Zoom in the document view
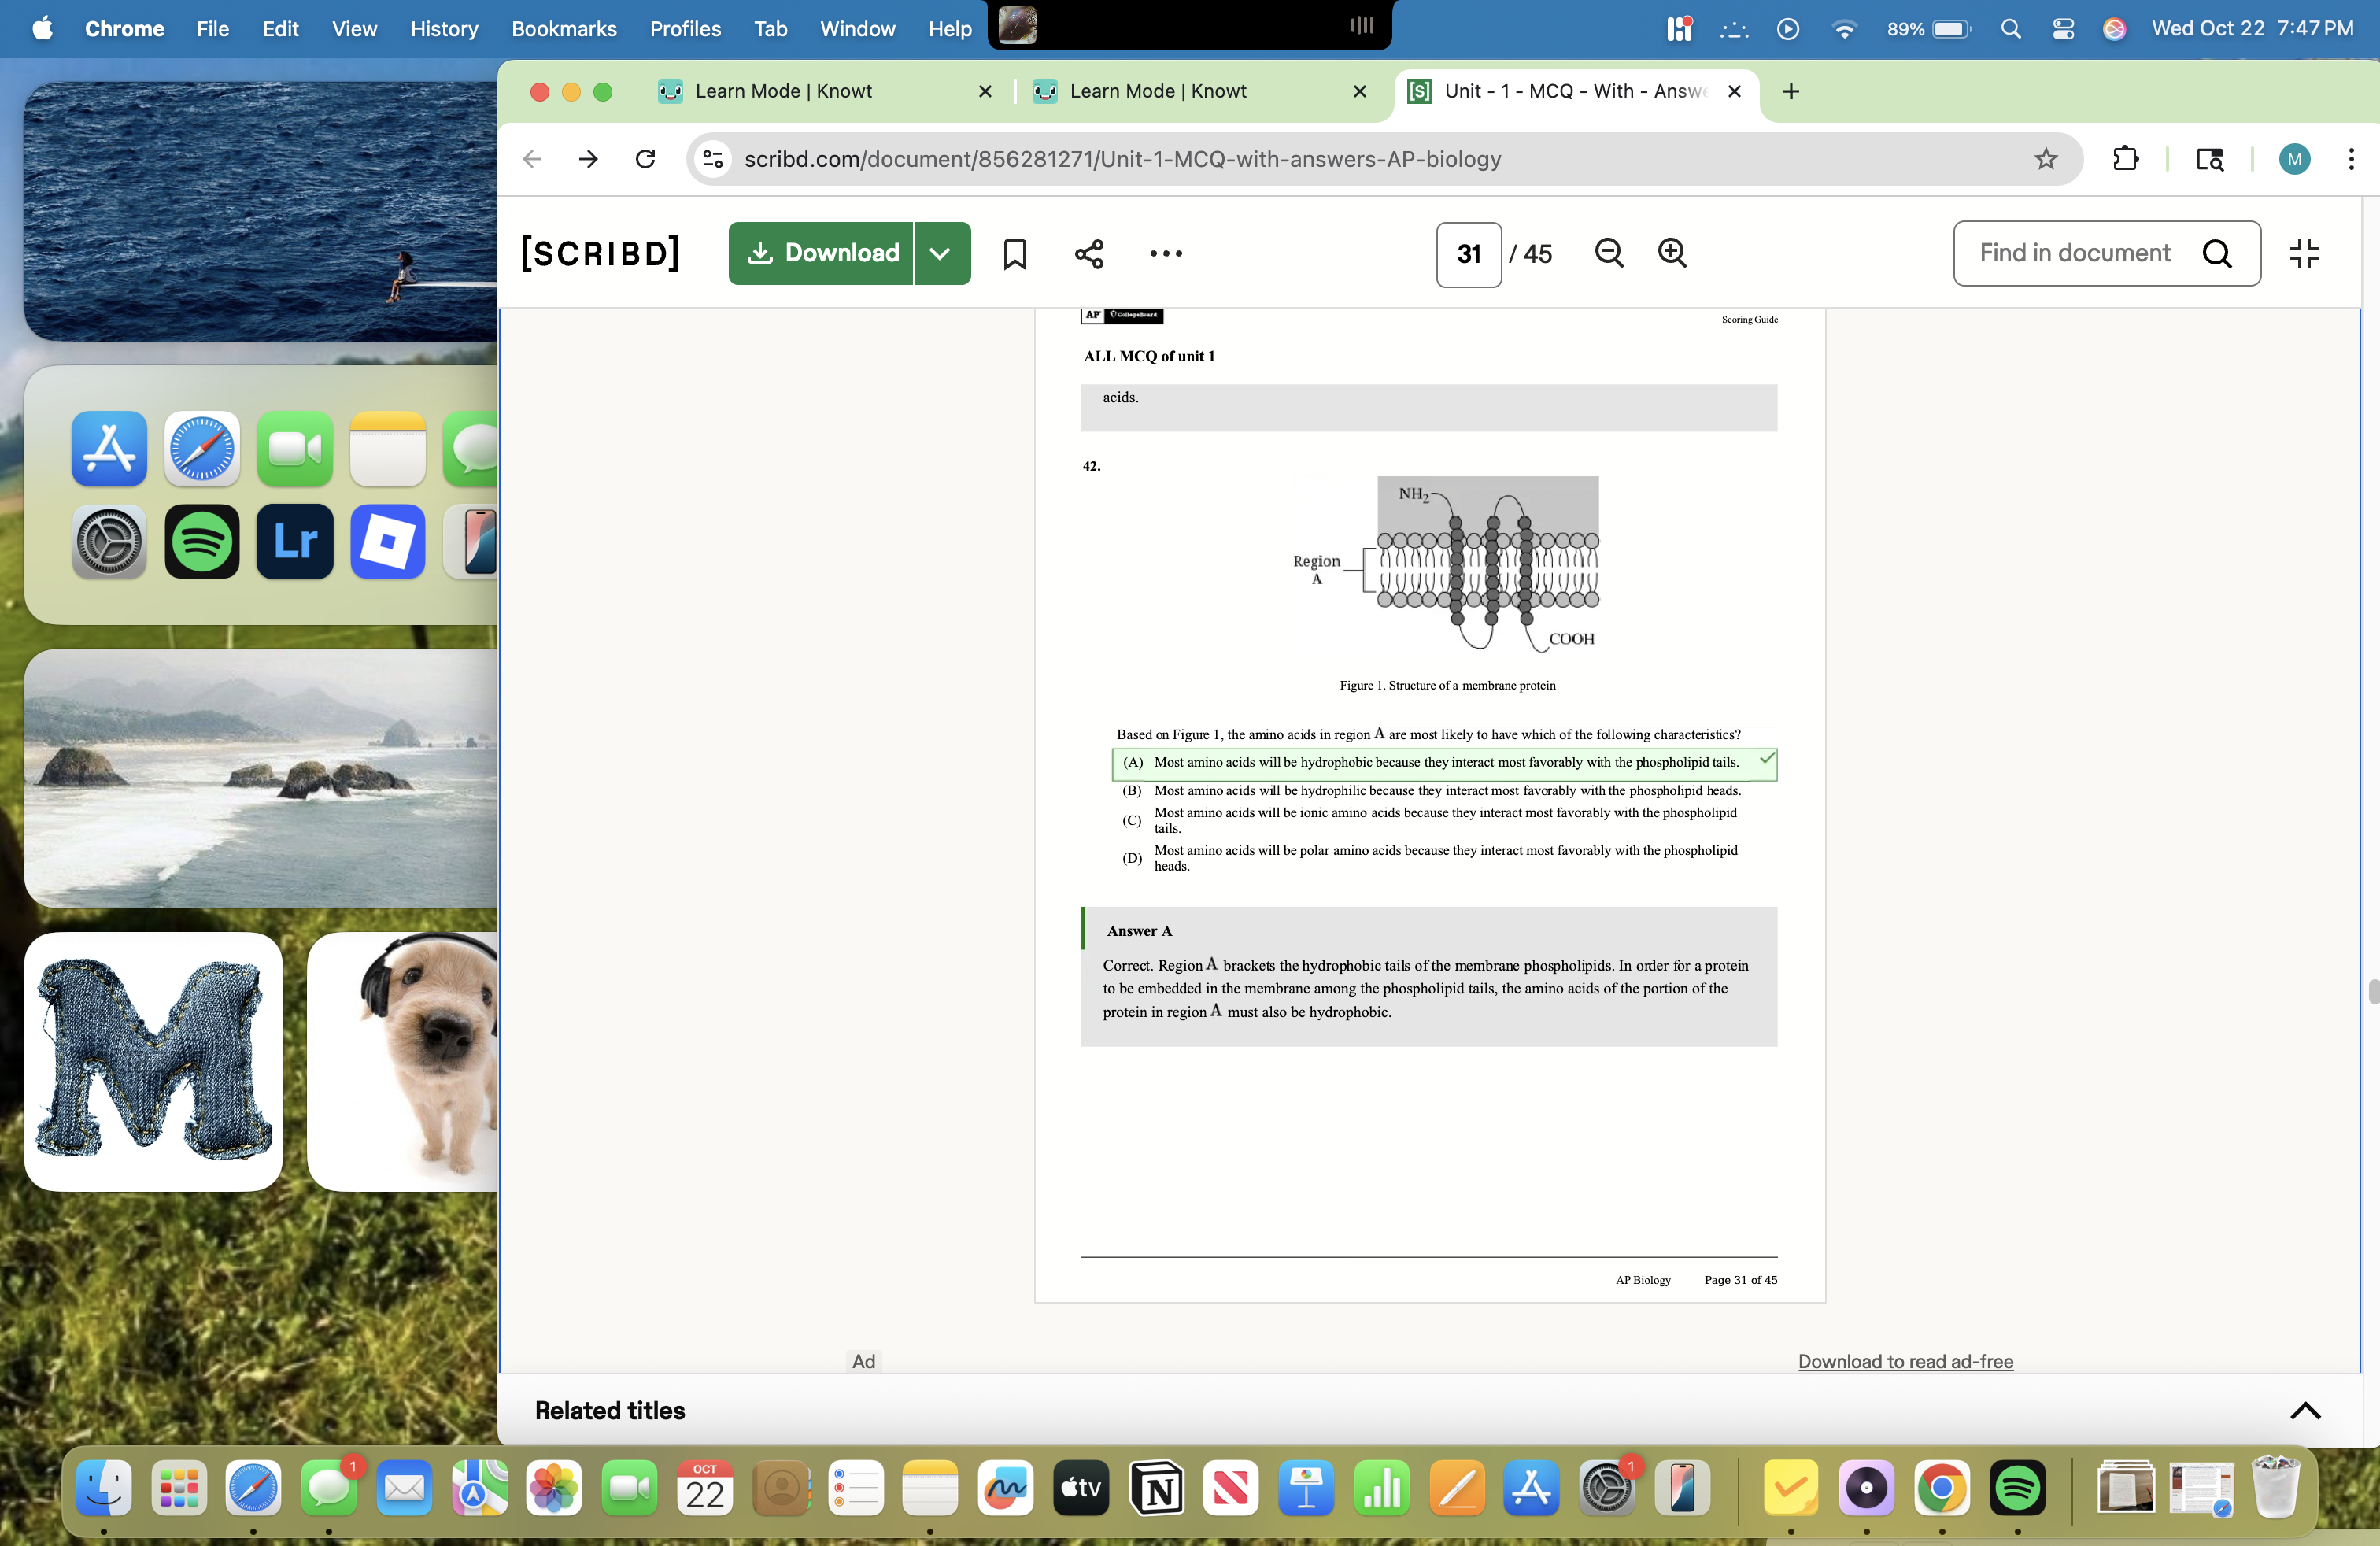This screenshot has width=2380, height=1546. [x=1672, y=253]
